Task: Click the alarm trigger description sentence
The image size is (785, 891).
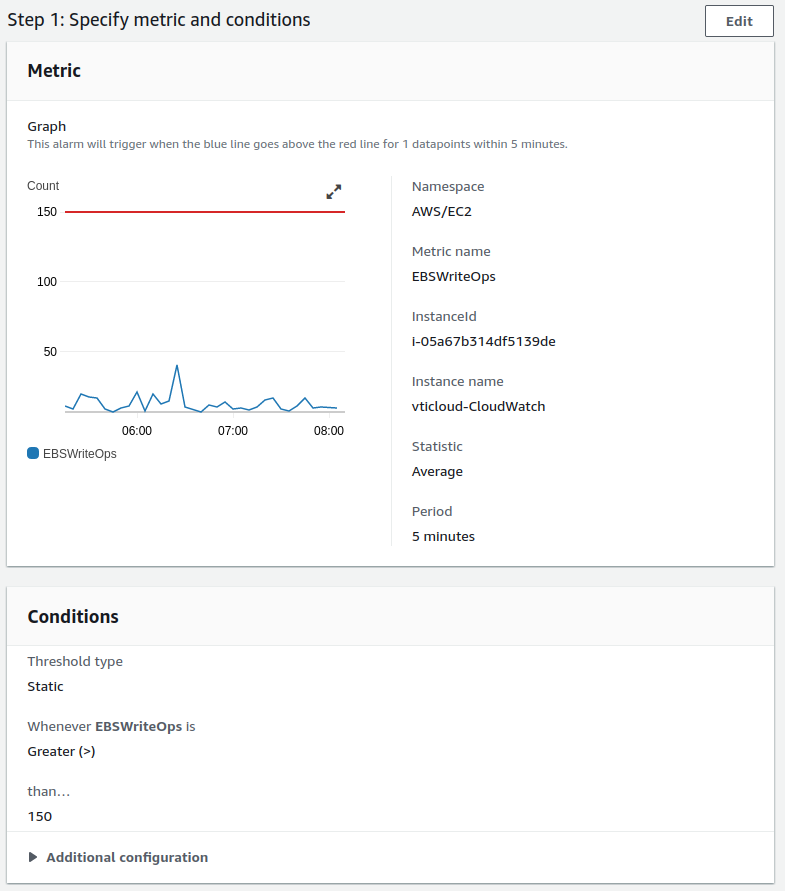Action: click(x=297, y=144)
